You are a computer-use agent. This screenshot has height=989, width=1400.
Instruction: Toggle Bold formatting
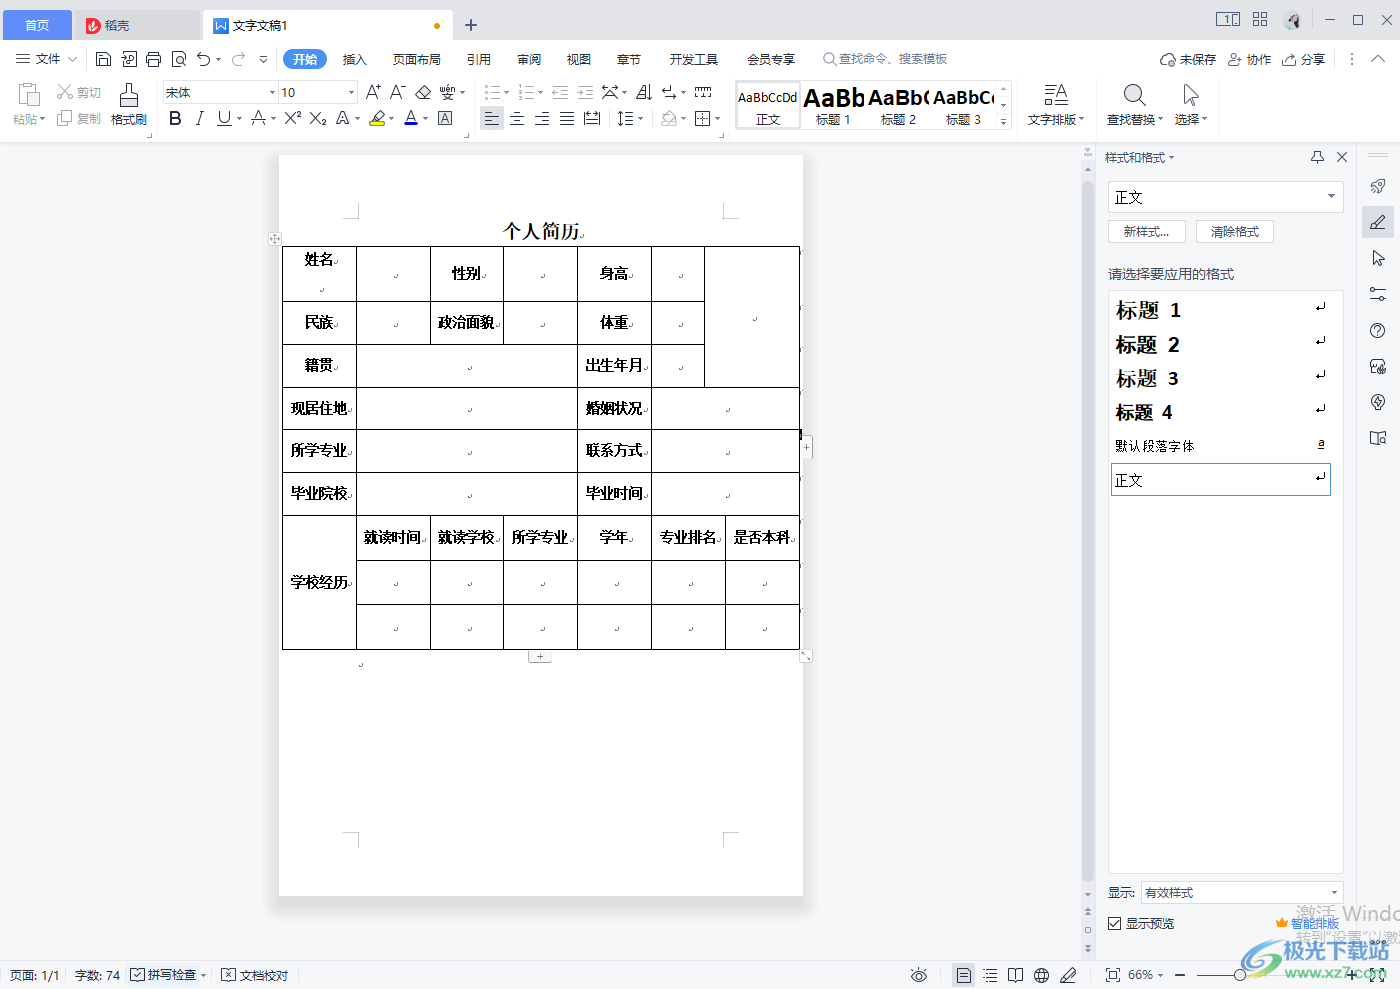(175, 118)
